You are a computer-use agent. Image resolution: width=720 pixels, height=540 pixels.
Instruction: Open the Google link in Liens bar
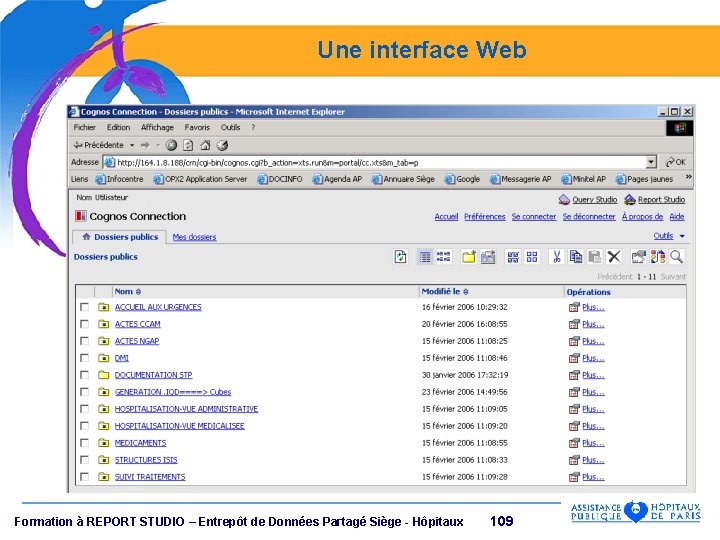(x=462, y=179)
